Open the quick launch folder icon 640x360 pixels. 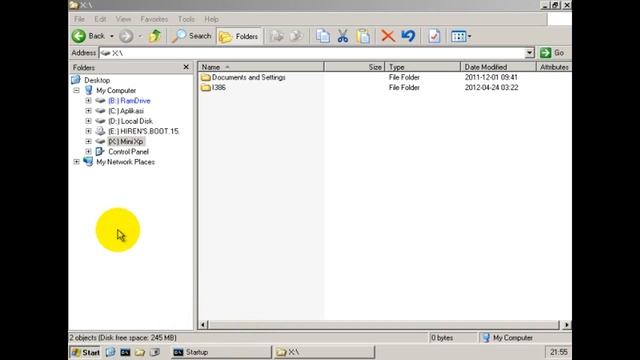coord(140,352)
